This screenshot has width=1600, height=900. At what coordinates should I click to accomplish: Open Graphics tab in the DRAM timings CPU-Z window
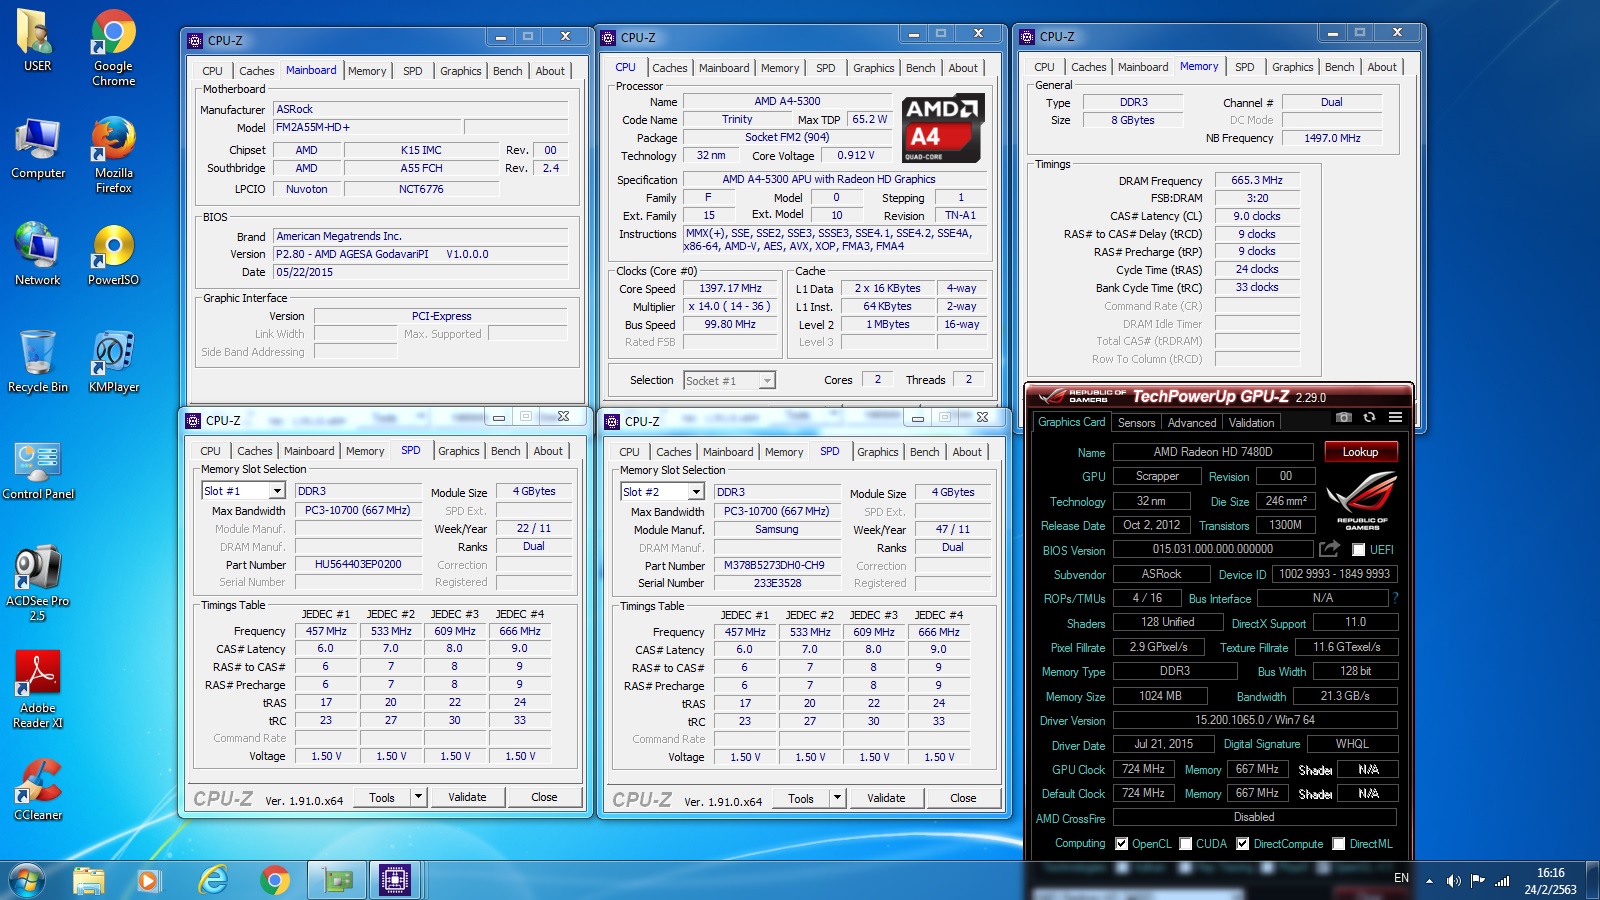click(1292, 67)
